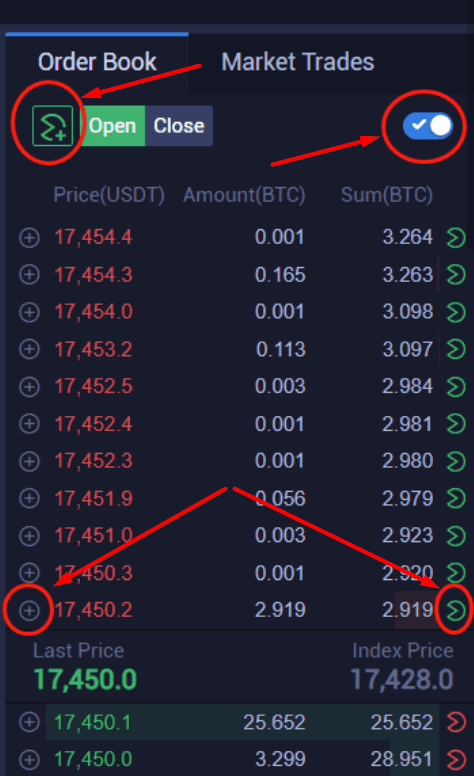The image size is (474, 776).
Task: Click red arrow icon on 17,450.1 bid row
Action: click(x=456, y=722)
